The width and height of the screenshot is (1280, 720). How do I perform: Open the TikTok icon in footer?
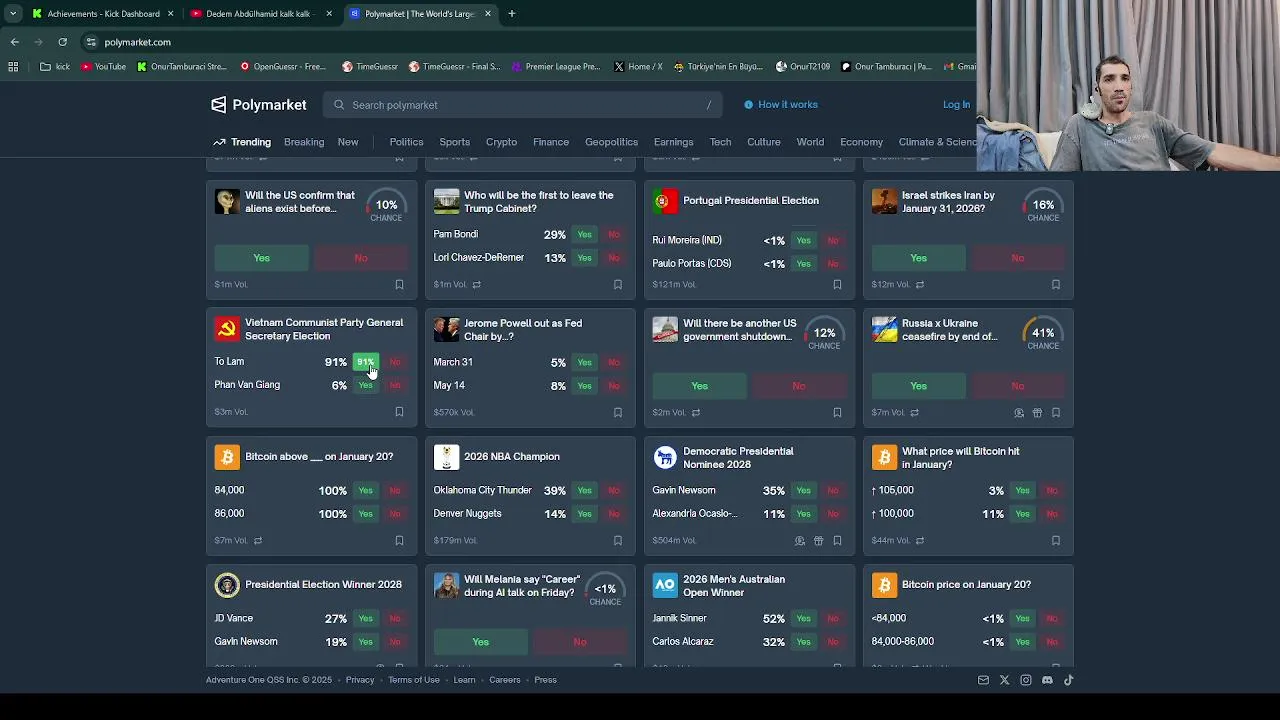point(1068,680)
